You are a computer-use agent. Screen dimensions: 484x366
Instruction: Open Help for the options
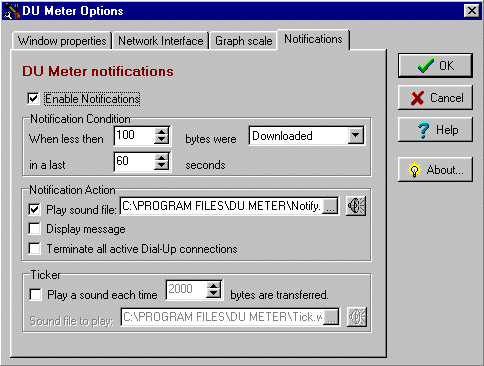coord(435,130)
